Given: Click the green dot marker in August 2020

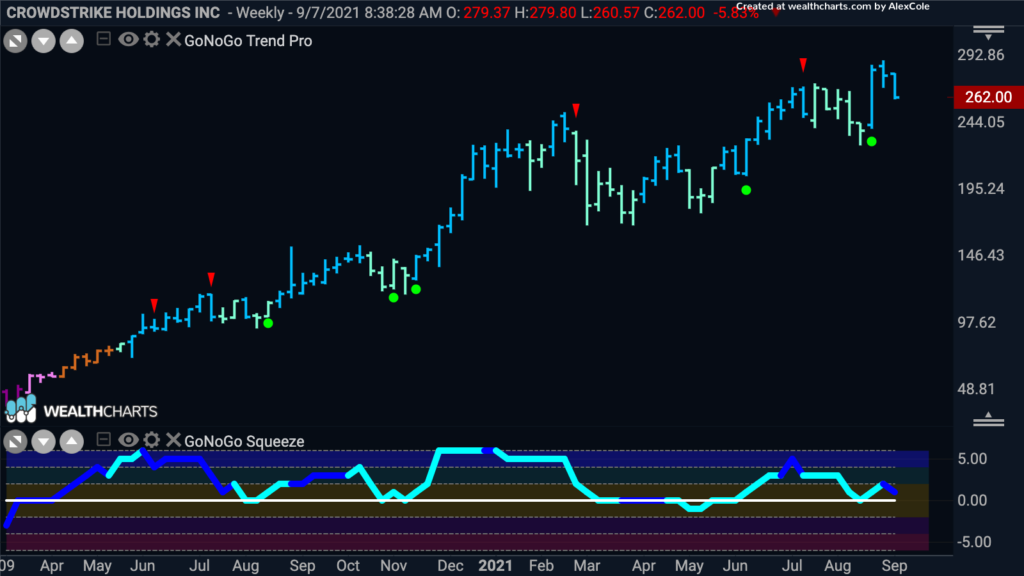Looking at the screenshot, I should click(268, 323).
